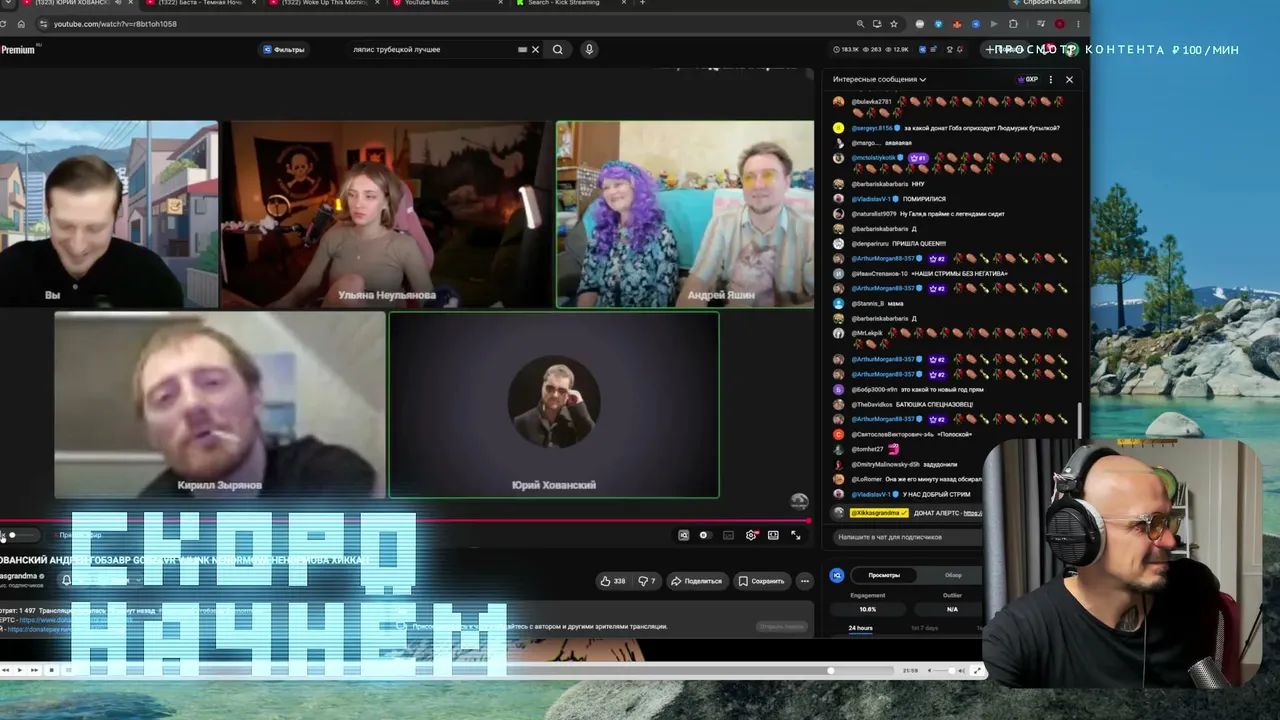
Task: Open the 0XP crown badge in chat
Action: (x=1028, y=79)
